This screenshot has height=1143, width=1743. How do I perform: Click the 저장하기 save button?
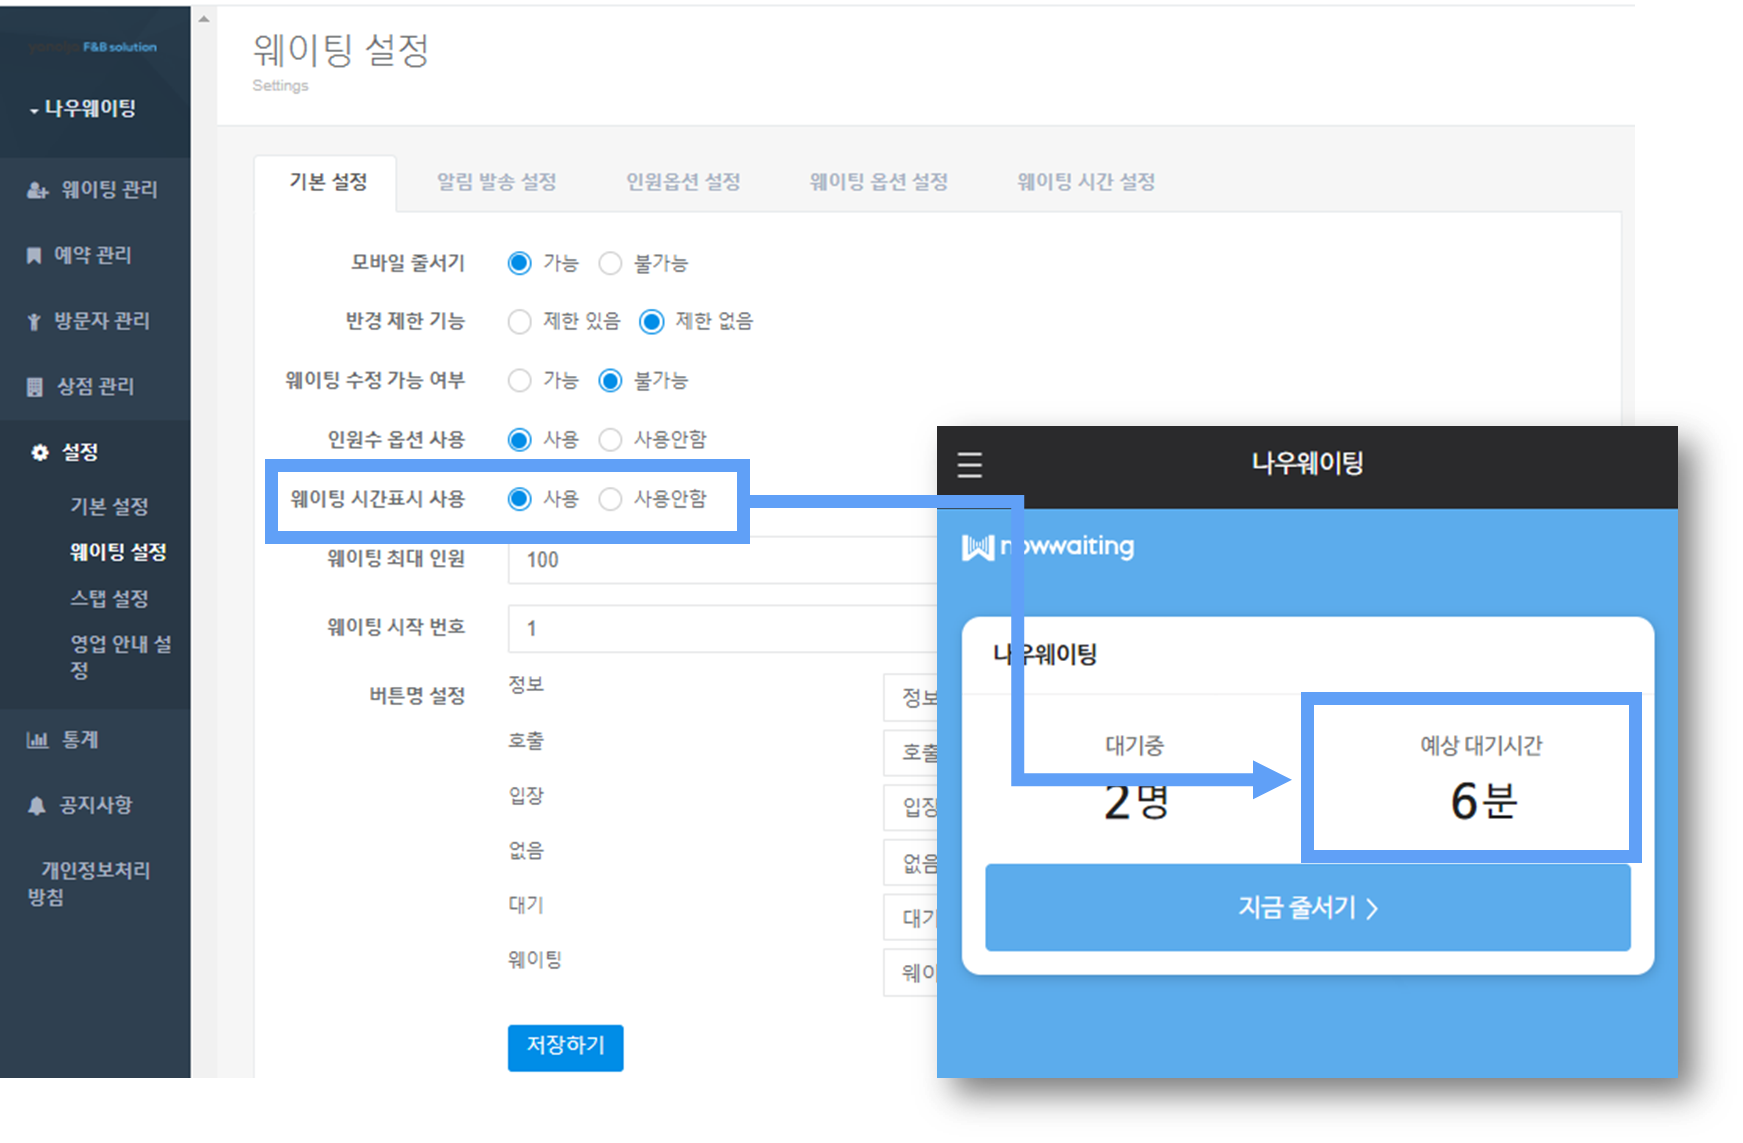pyautogui.click(x=565, y=1047)
